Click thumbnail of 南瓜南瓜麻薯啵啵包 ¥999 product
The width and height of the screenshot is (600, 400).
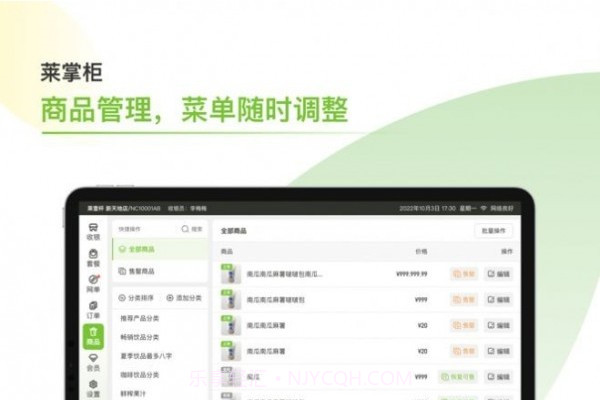pyautogui.click(x=231, y=299)
